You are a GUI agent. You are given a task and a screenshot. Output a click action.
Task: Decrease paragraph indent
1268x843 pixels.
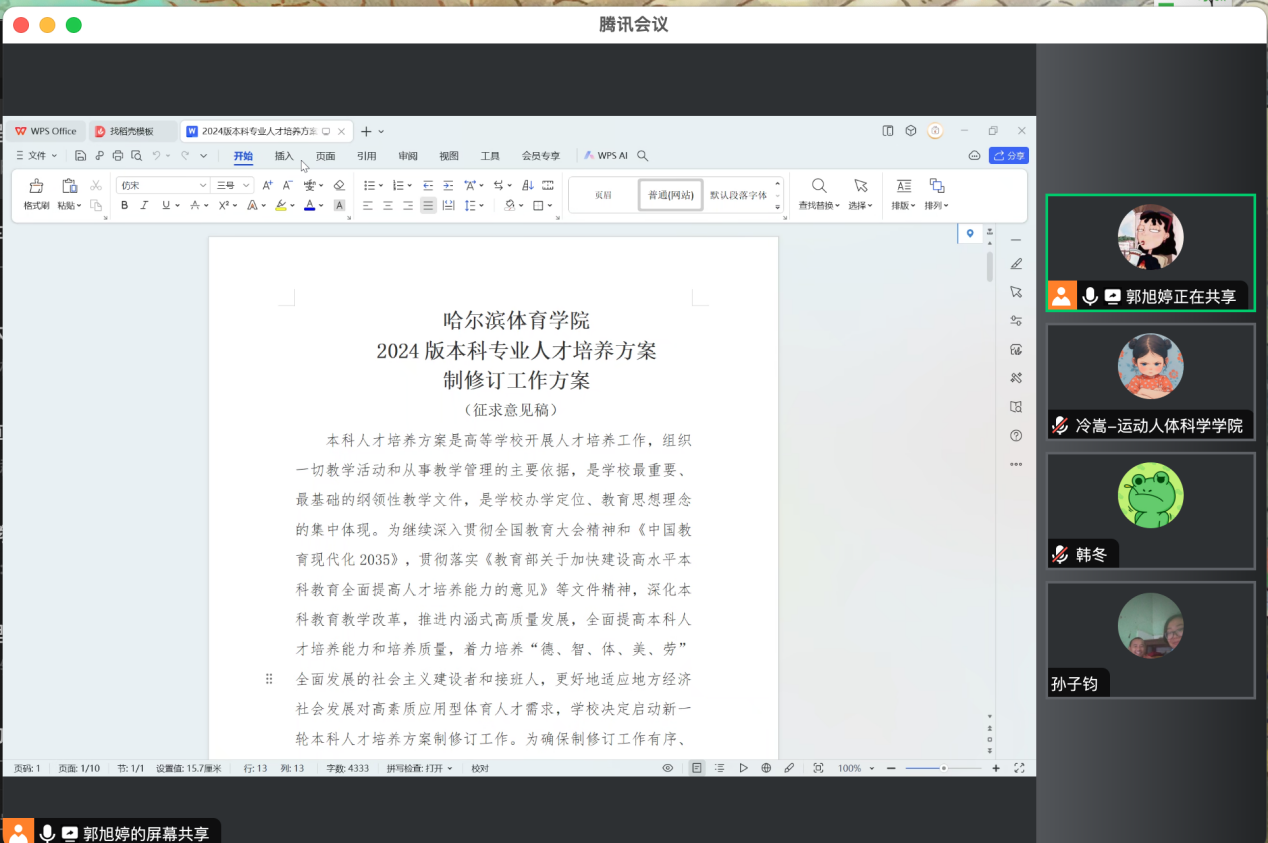(428, 185)
